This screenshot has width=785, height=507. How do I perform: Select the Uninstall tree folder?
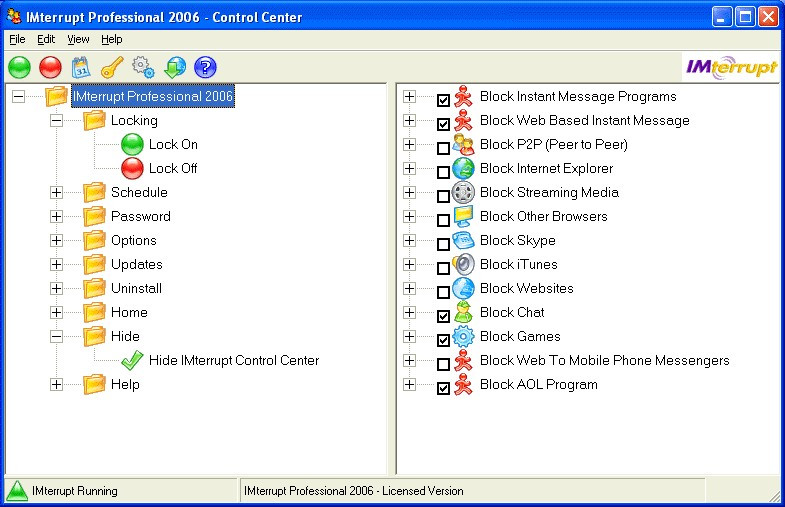(x=136, y=288)
